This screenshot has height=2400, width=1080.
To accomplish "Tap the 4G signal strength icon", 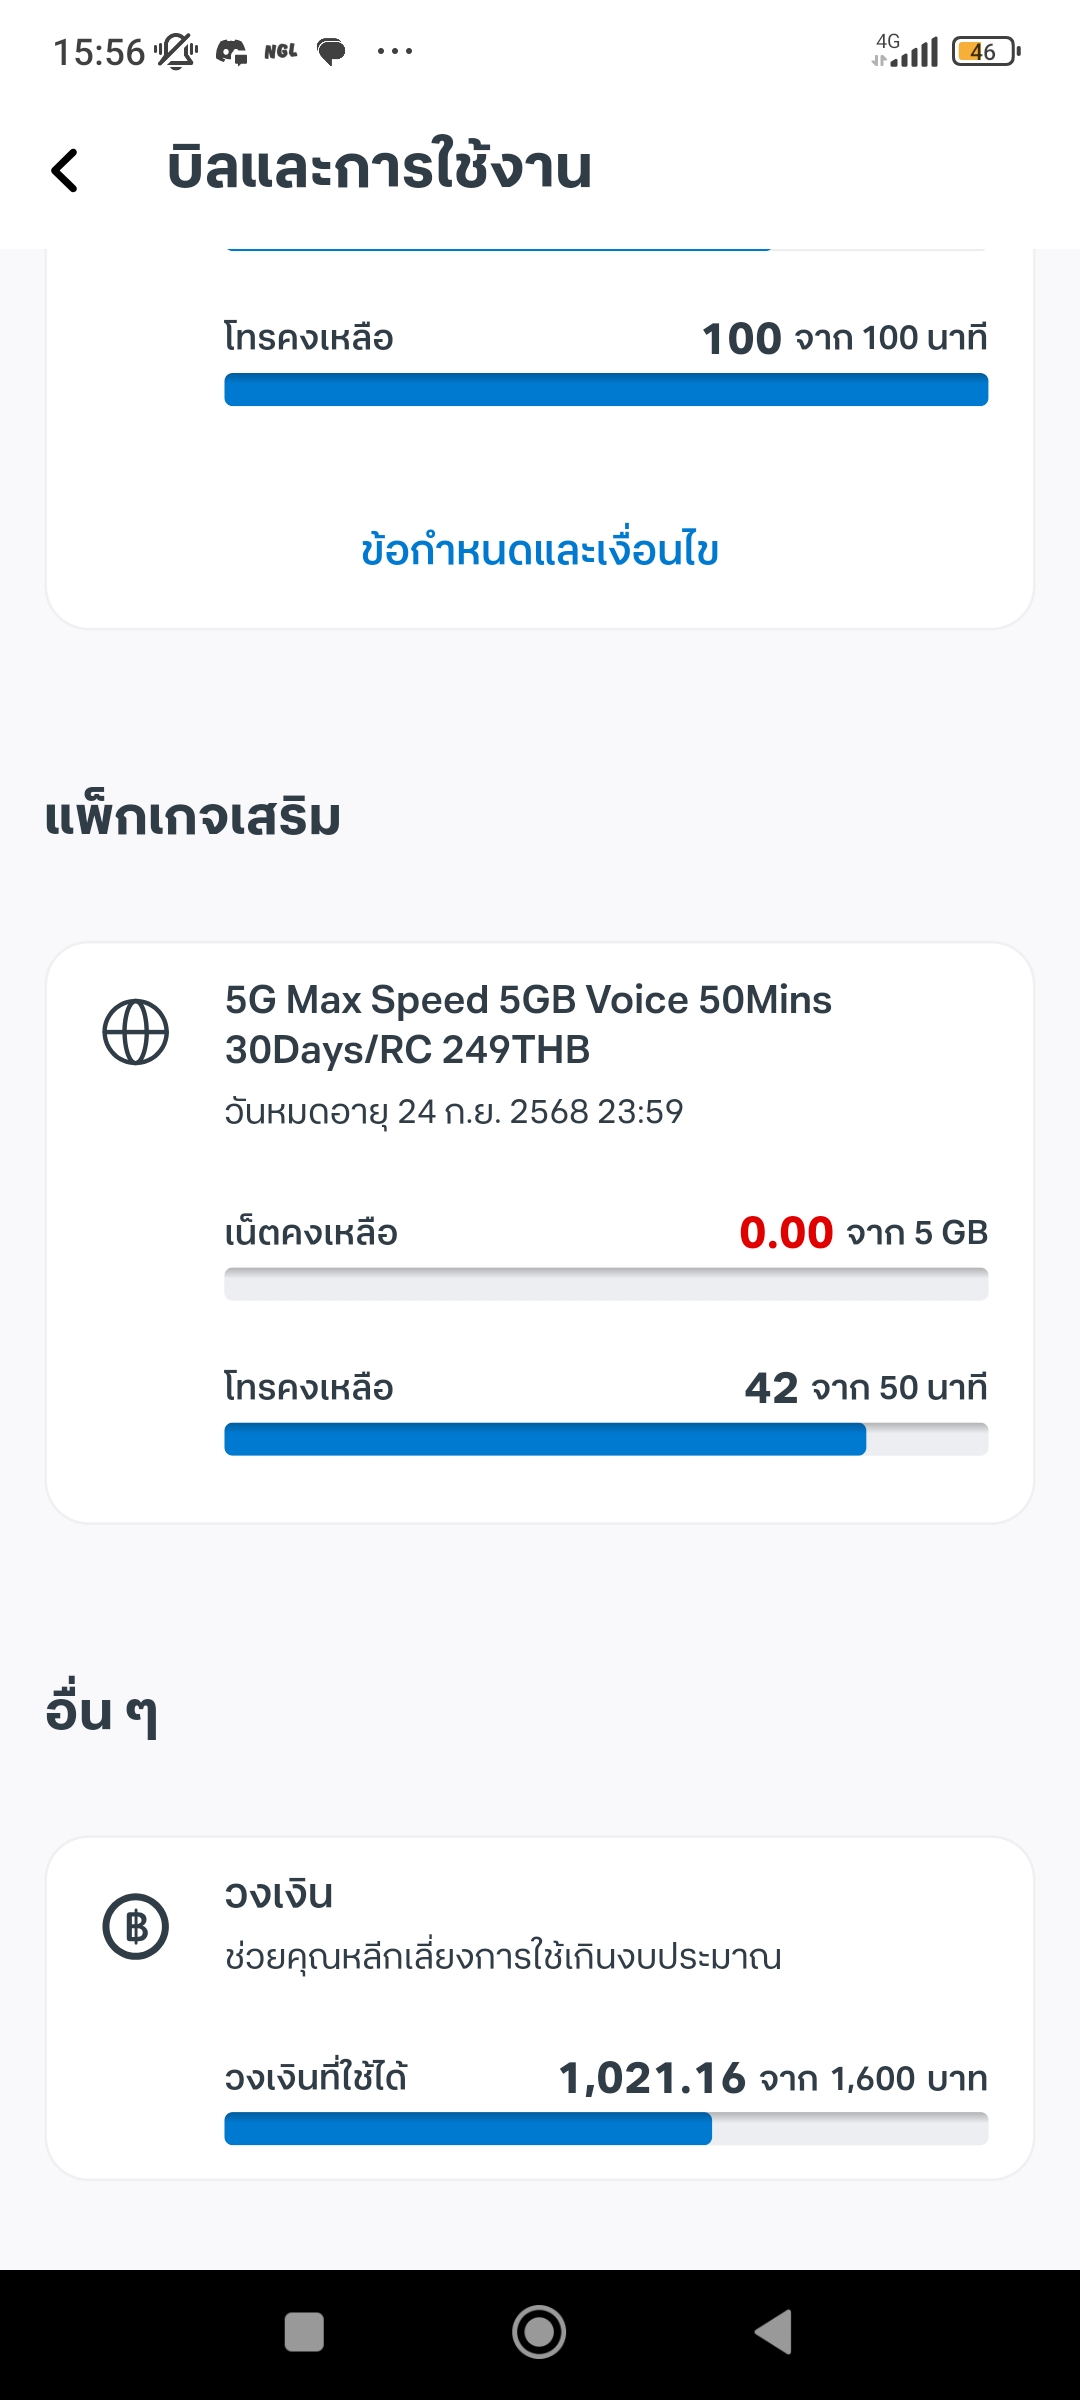I will [906, 50].
